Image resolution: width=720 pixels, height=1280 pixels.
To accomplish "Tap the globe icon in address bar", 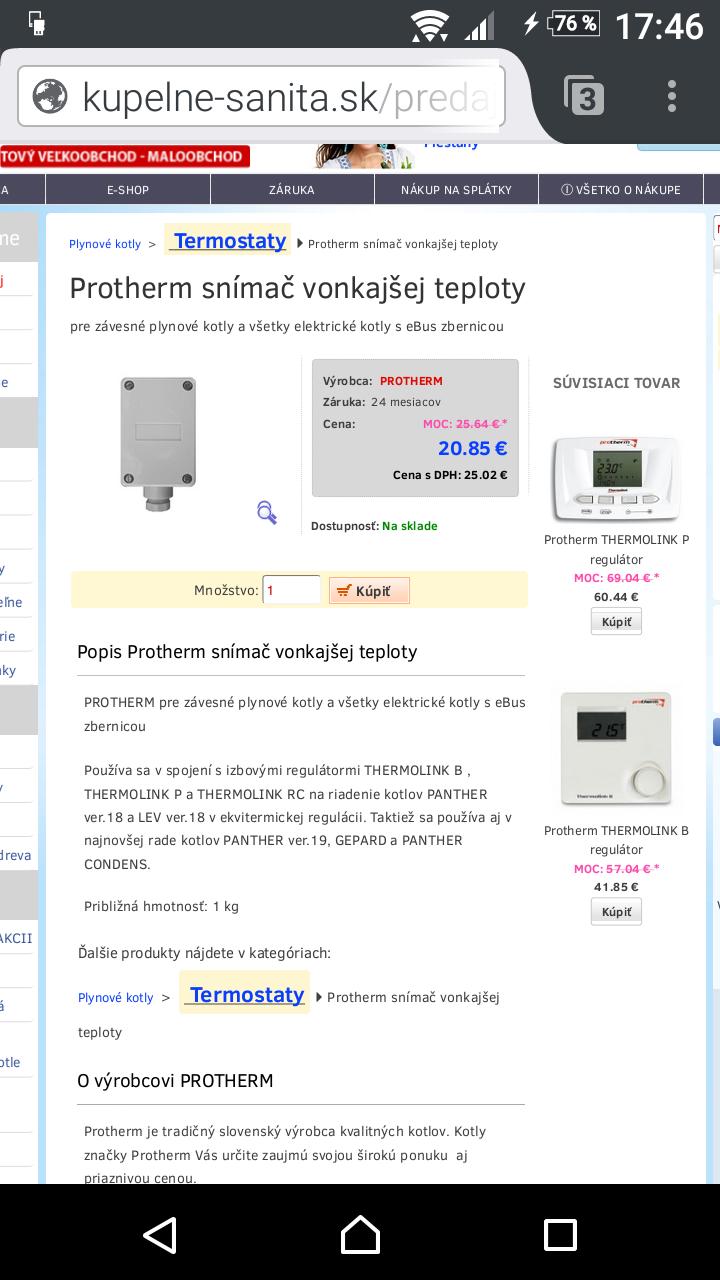I will coord(50,97).
